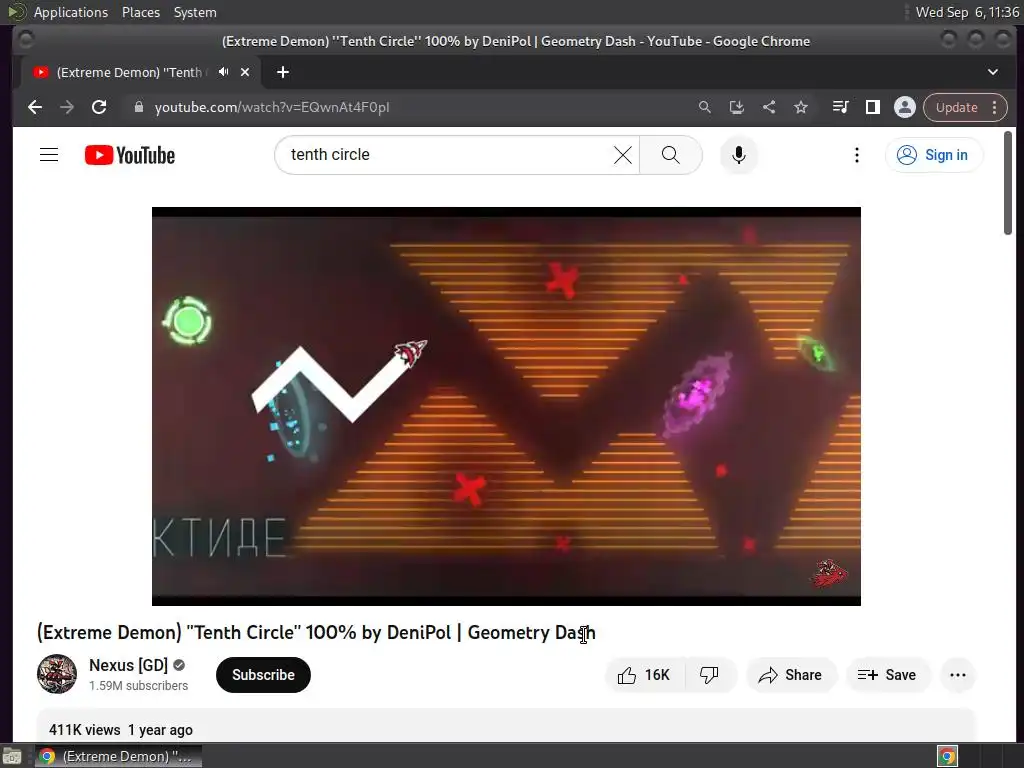The width and height of the screenshot is (1024, 768).
Task: Save the video to a playlist
Action: (887, 675)
